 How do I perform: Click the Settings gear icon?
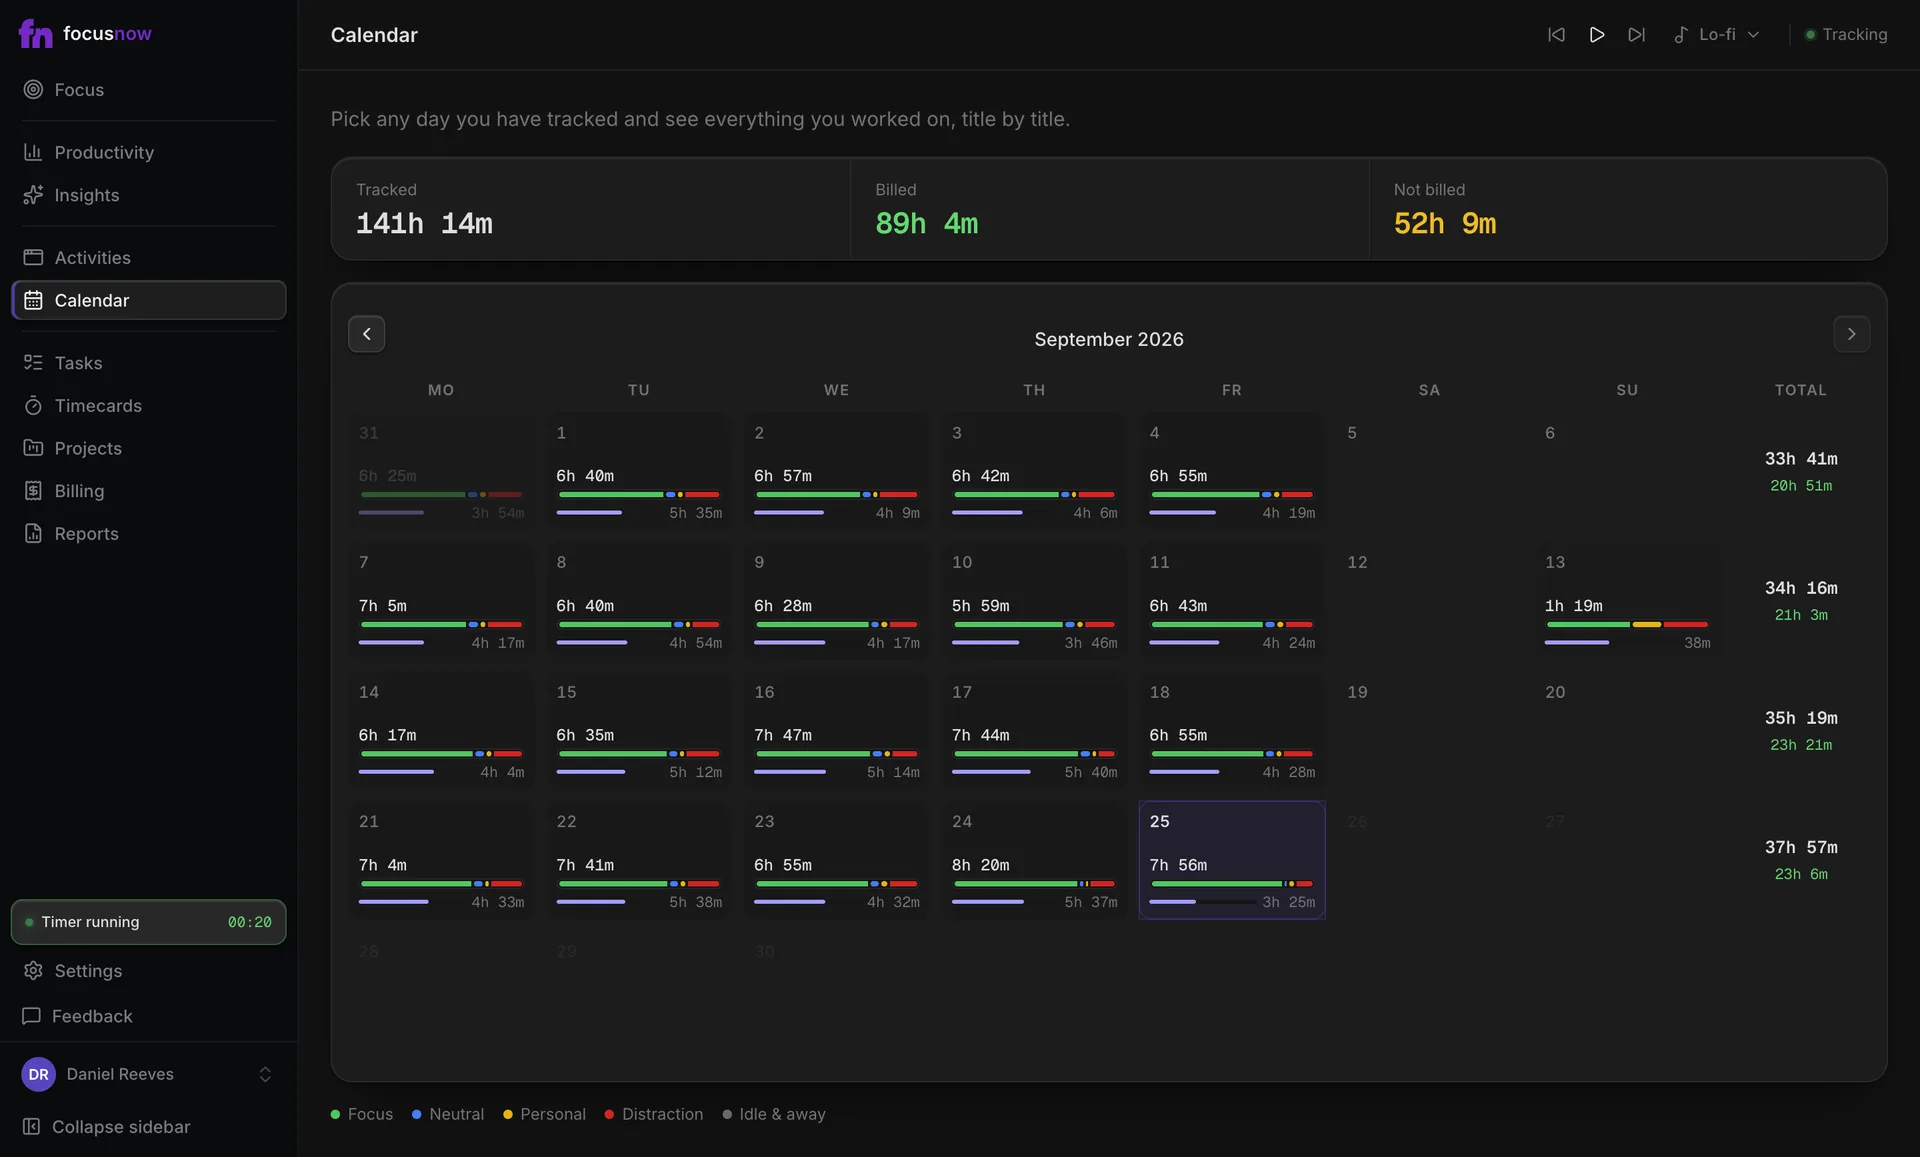pos(33,971)
